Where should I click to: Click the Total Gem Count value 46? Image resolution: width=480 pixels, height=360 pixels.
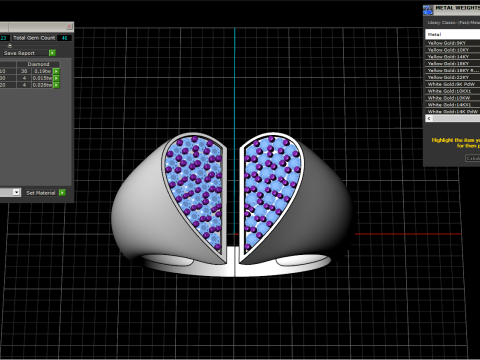pyautogui.click(x=64, y=38)
